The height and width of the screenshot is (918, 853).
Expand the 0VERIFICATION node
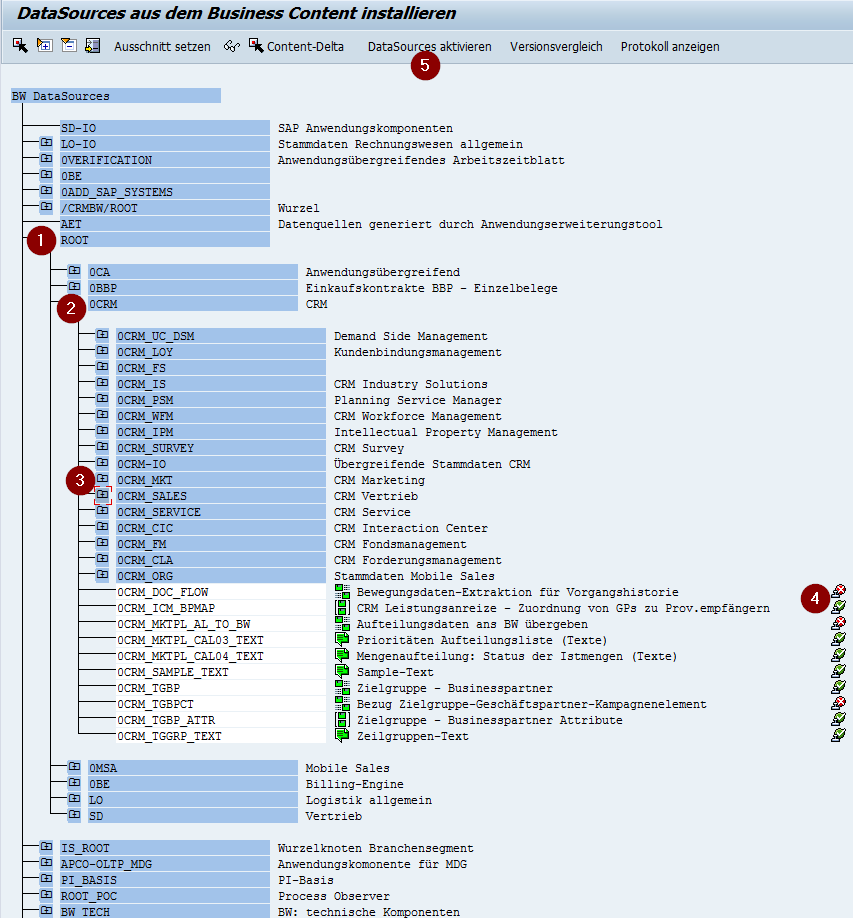(46, 158)
